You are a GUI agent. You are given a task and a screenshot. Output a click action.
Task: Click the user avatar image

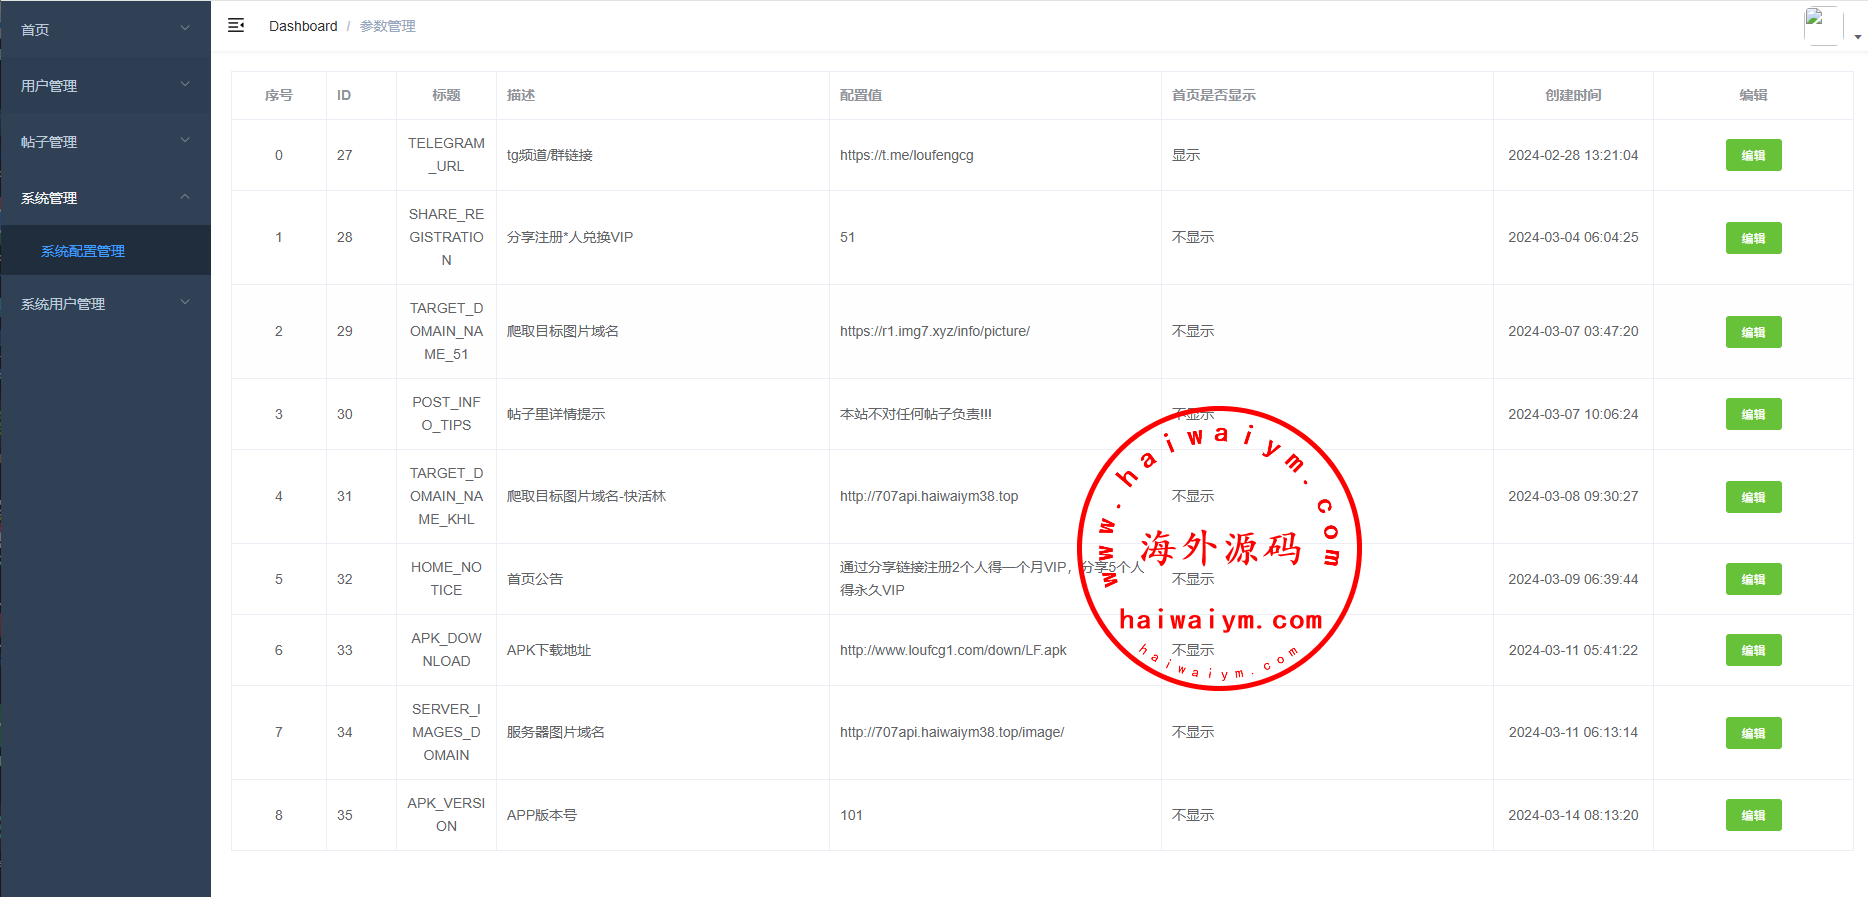[1821, 25]
